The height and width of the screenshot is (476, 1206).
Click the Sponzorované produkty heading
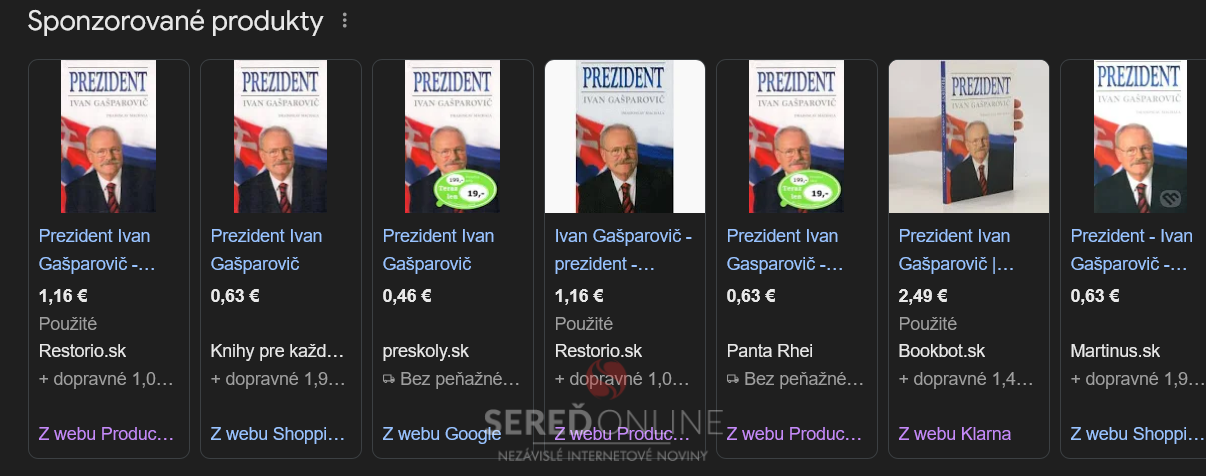176,22
